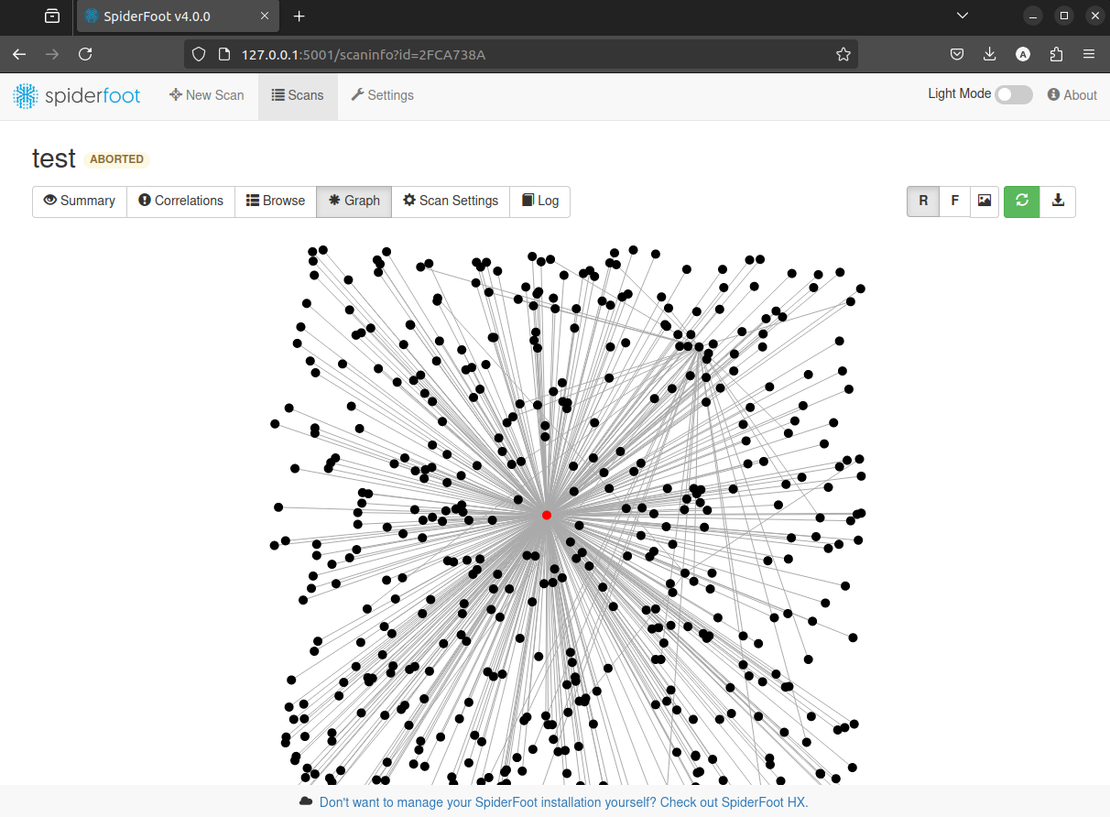Switch to the Correlations tab
Image resolution: width=1110 pixels, height=817 pixels.
pyautogui.click(x=181, y=201)
